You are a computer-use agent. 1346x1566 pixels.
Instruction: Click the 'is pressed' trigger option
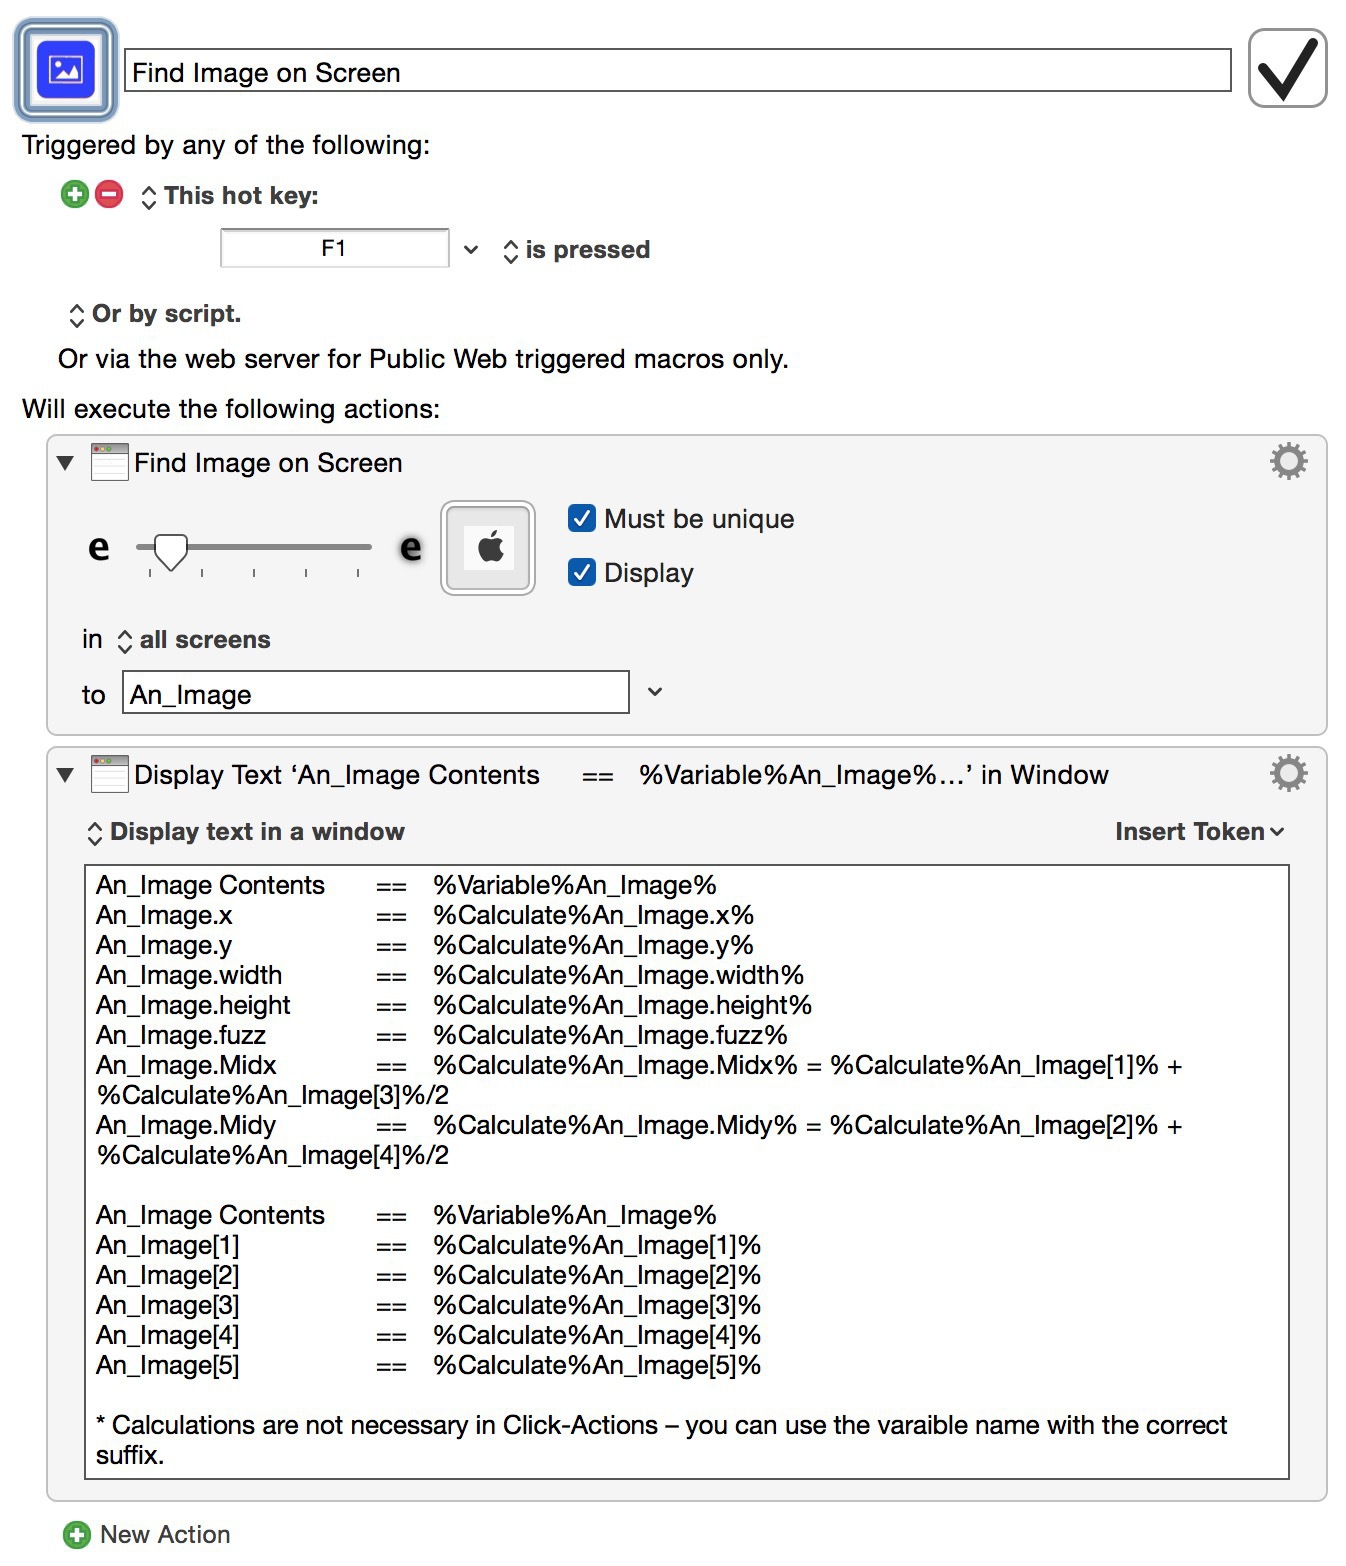pyautogui.click(x=576, y=250)
